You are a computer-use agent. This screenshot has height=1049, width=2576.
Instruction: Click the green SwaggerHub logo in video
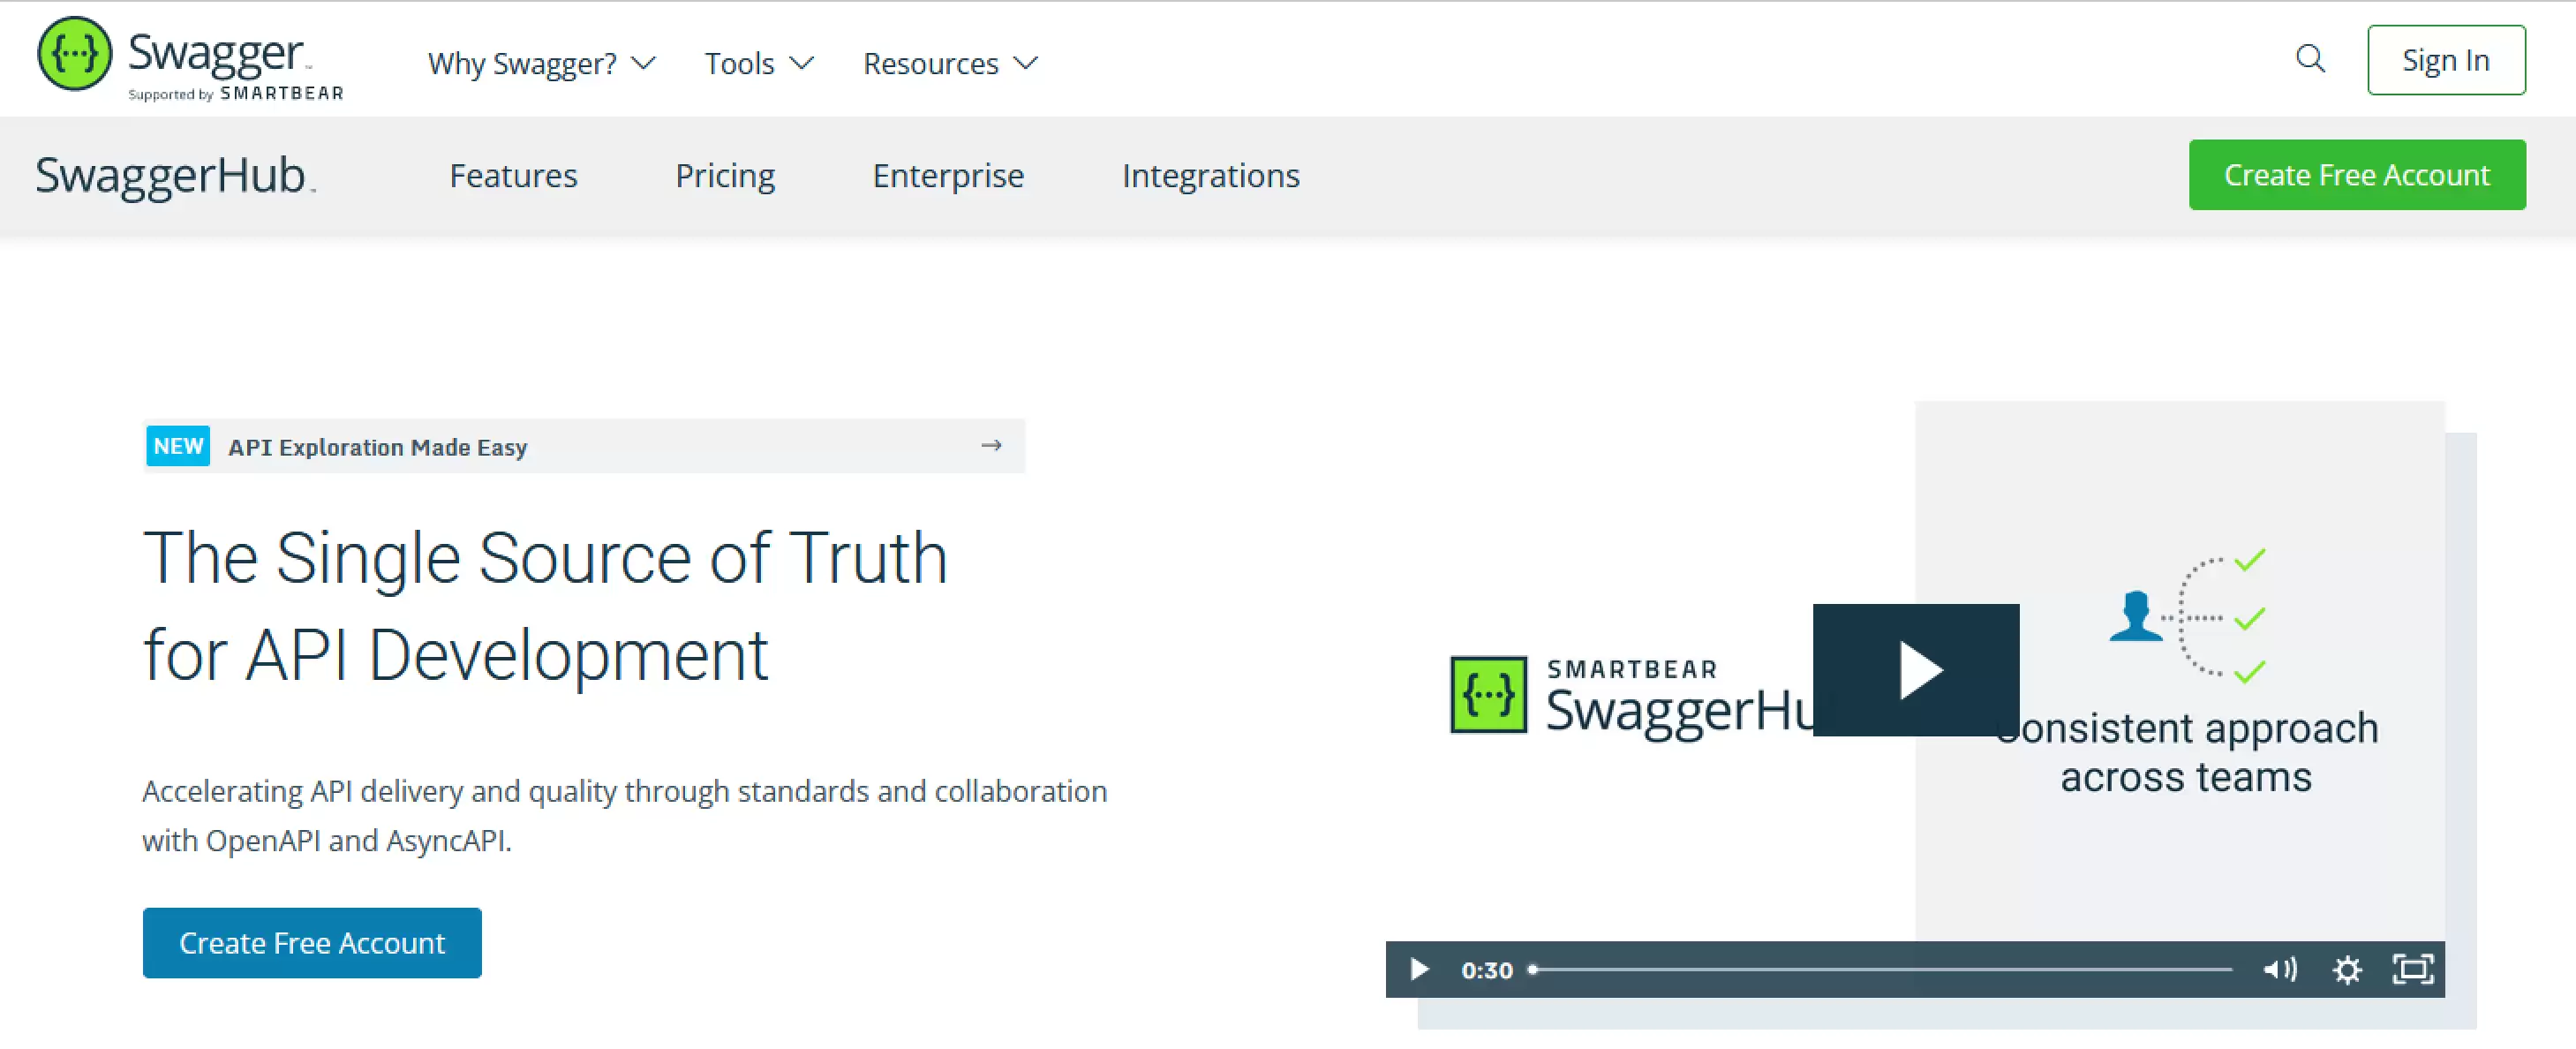pos(1488,694)
